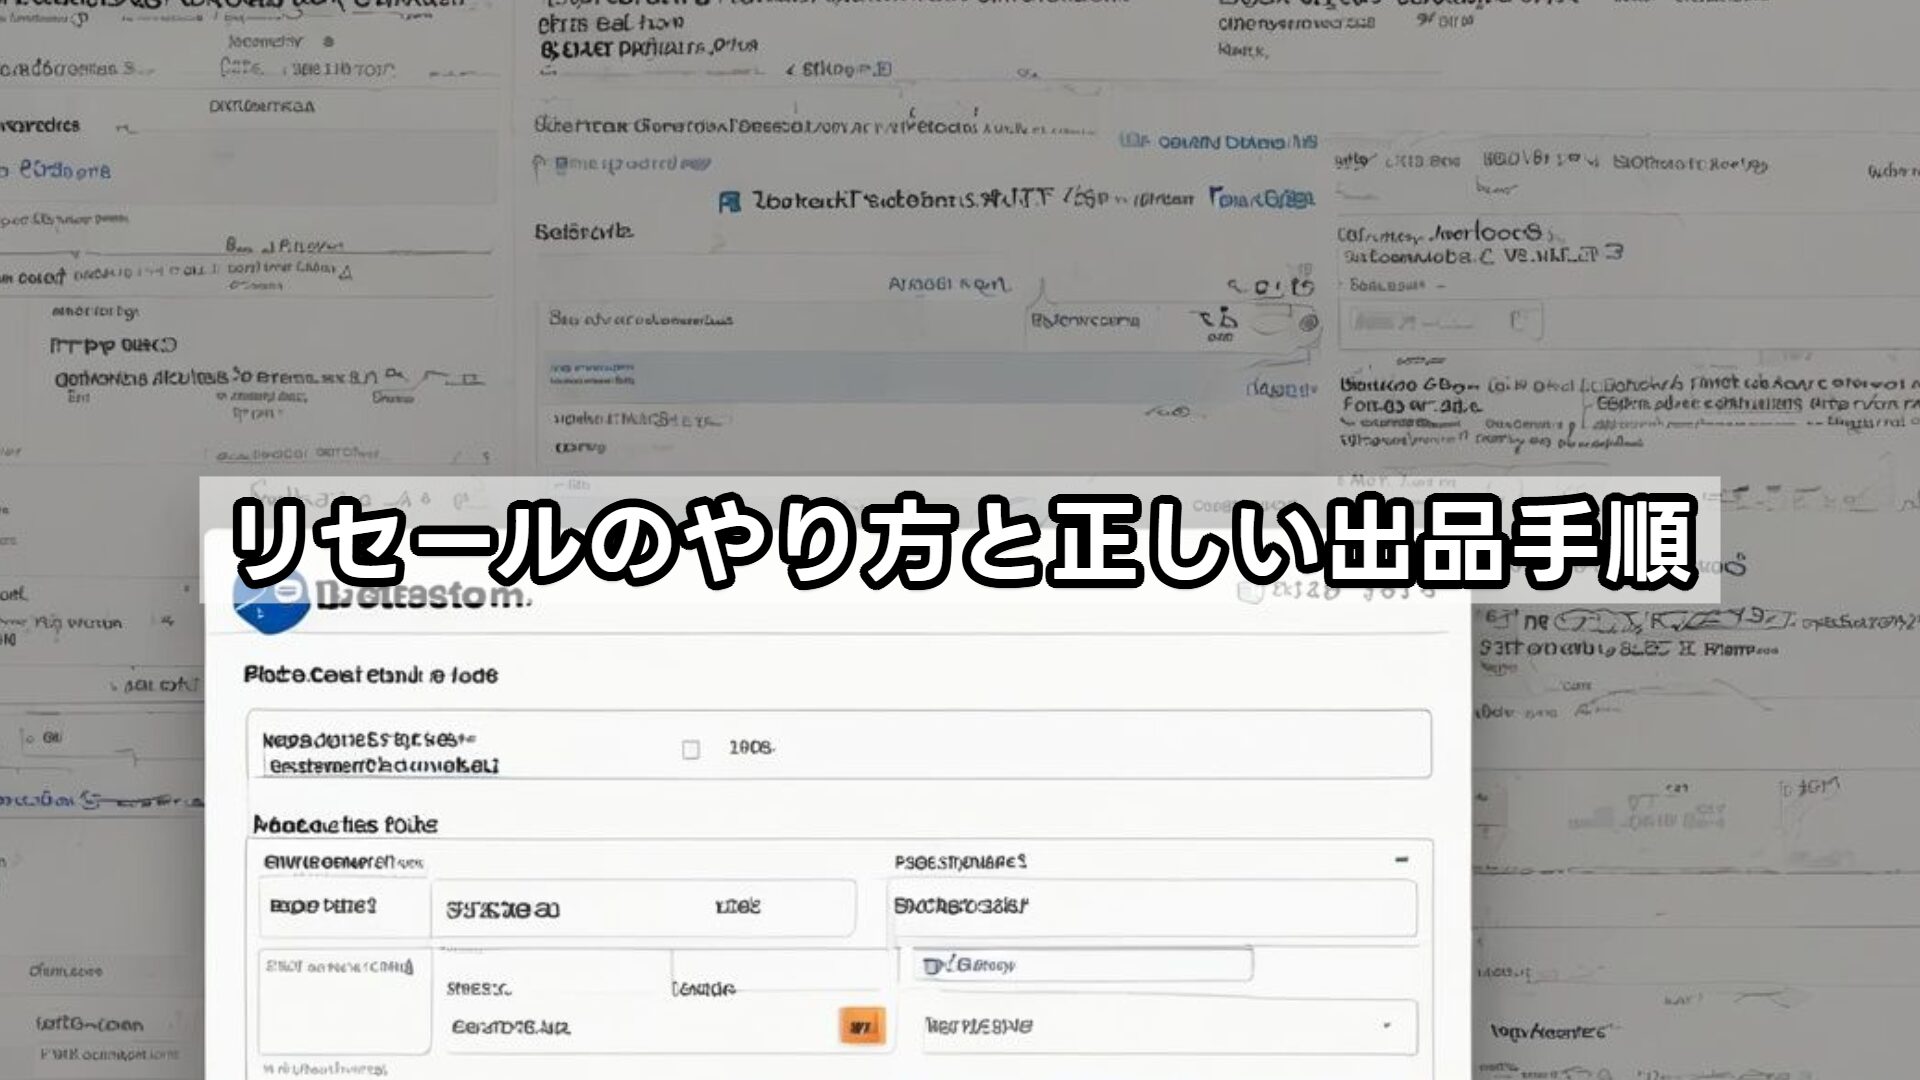This screenshot has height=1080, width=1920.
Task: Collapse the right section using the minus control
Action: (1405, 859)
